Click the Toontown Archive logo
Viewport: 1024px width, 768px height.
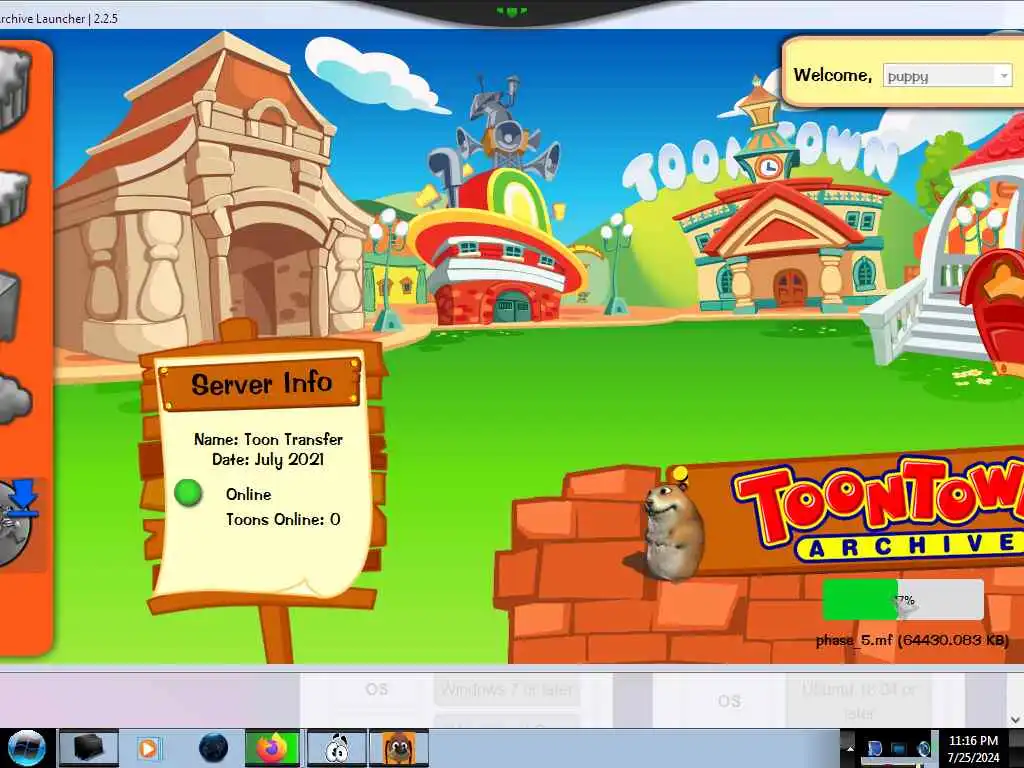coord(878,509)
